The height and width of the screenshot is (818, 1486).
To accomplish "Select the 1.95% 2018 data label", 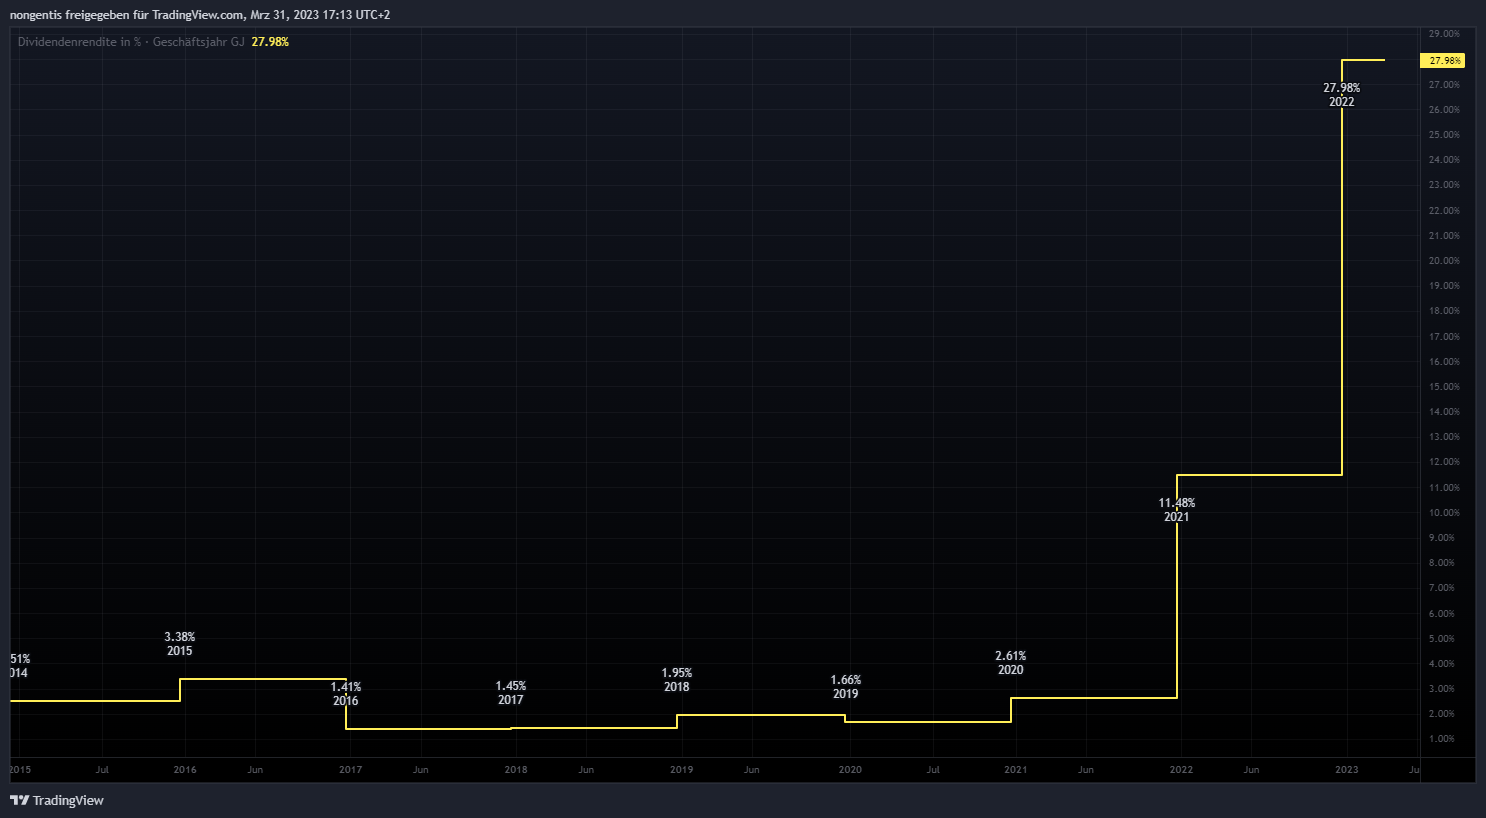I will [676, 680].
